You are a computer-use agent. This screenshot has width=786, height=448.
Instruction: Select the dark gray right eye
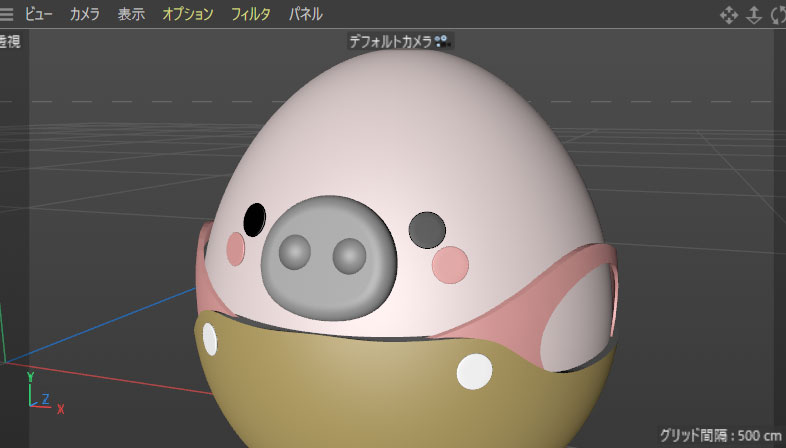pyautogui.click(x=428, y=229)
